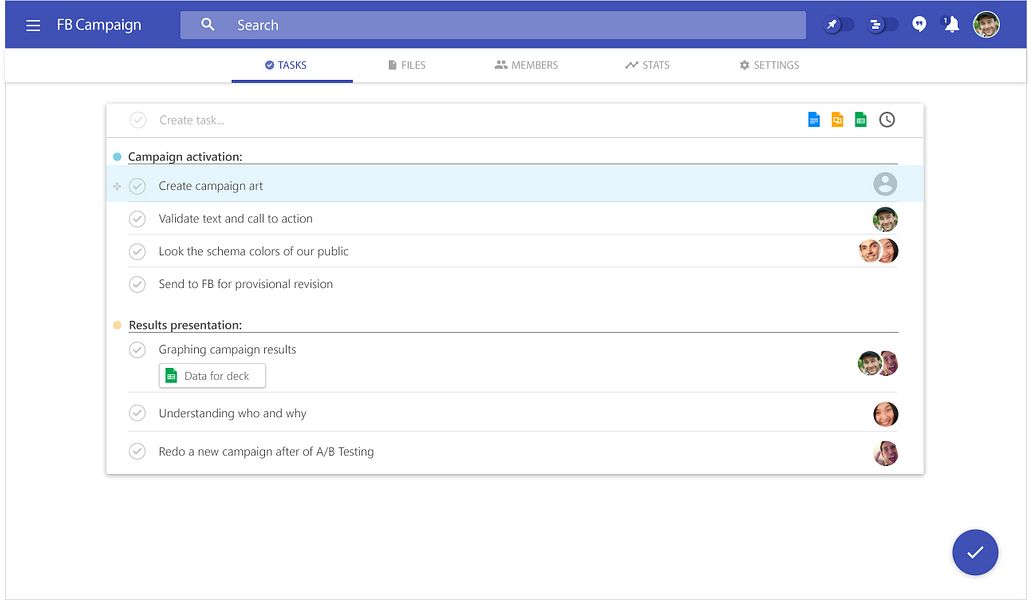
Task: Open the chat messages icon
Action: (x=919, y=24)
